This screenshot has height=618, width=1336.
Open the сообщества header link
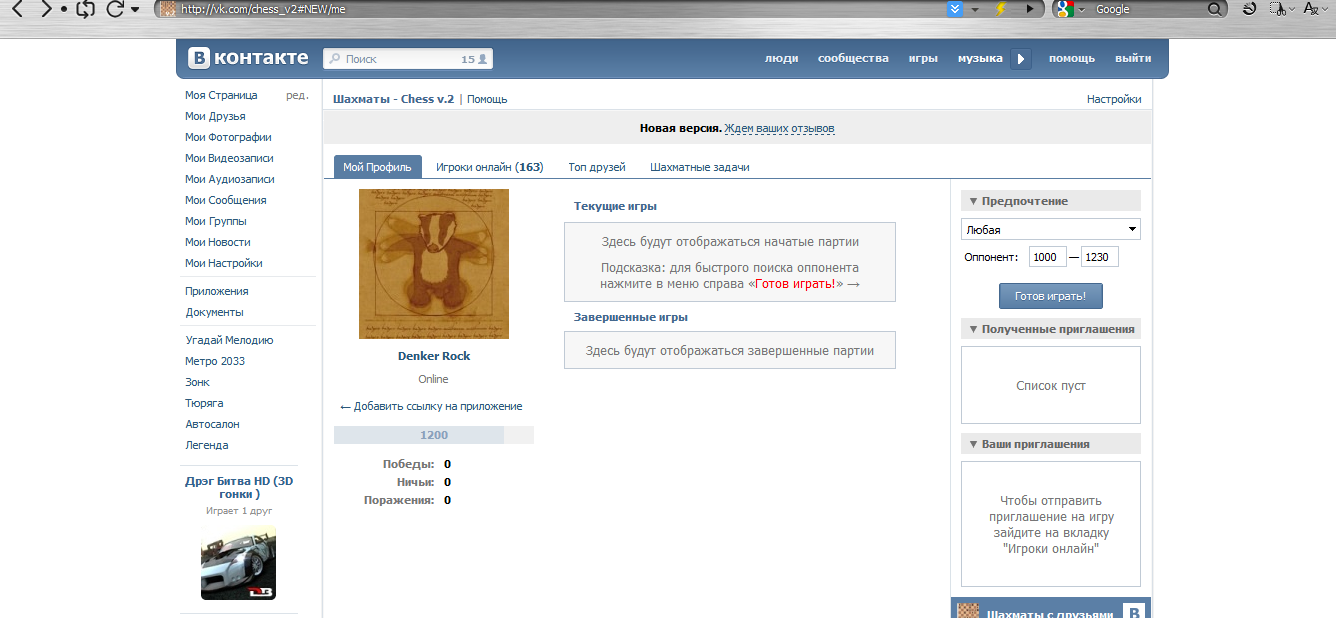click(853, 58)
